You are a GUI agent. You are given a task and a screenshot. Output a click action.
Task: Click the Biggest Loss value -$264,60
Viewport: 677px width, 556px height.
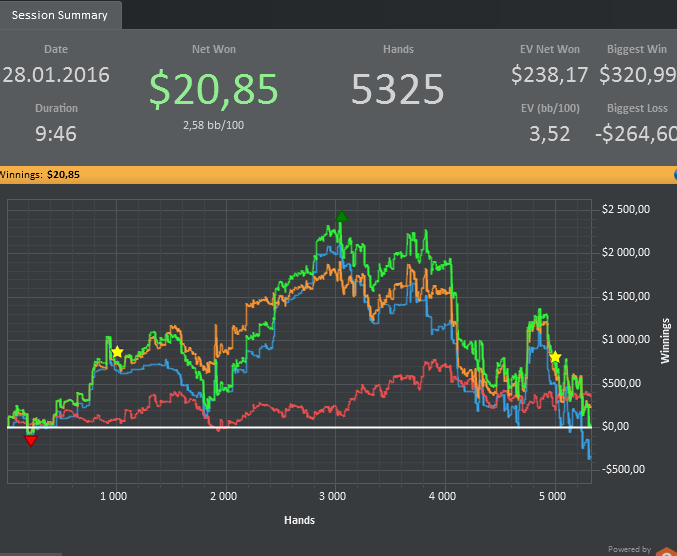(636, 134)
